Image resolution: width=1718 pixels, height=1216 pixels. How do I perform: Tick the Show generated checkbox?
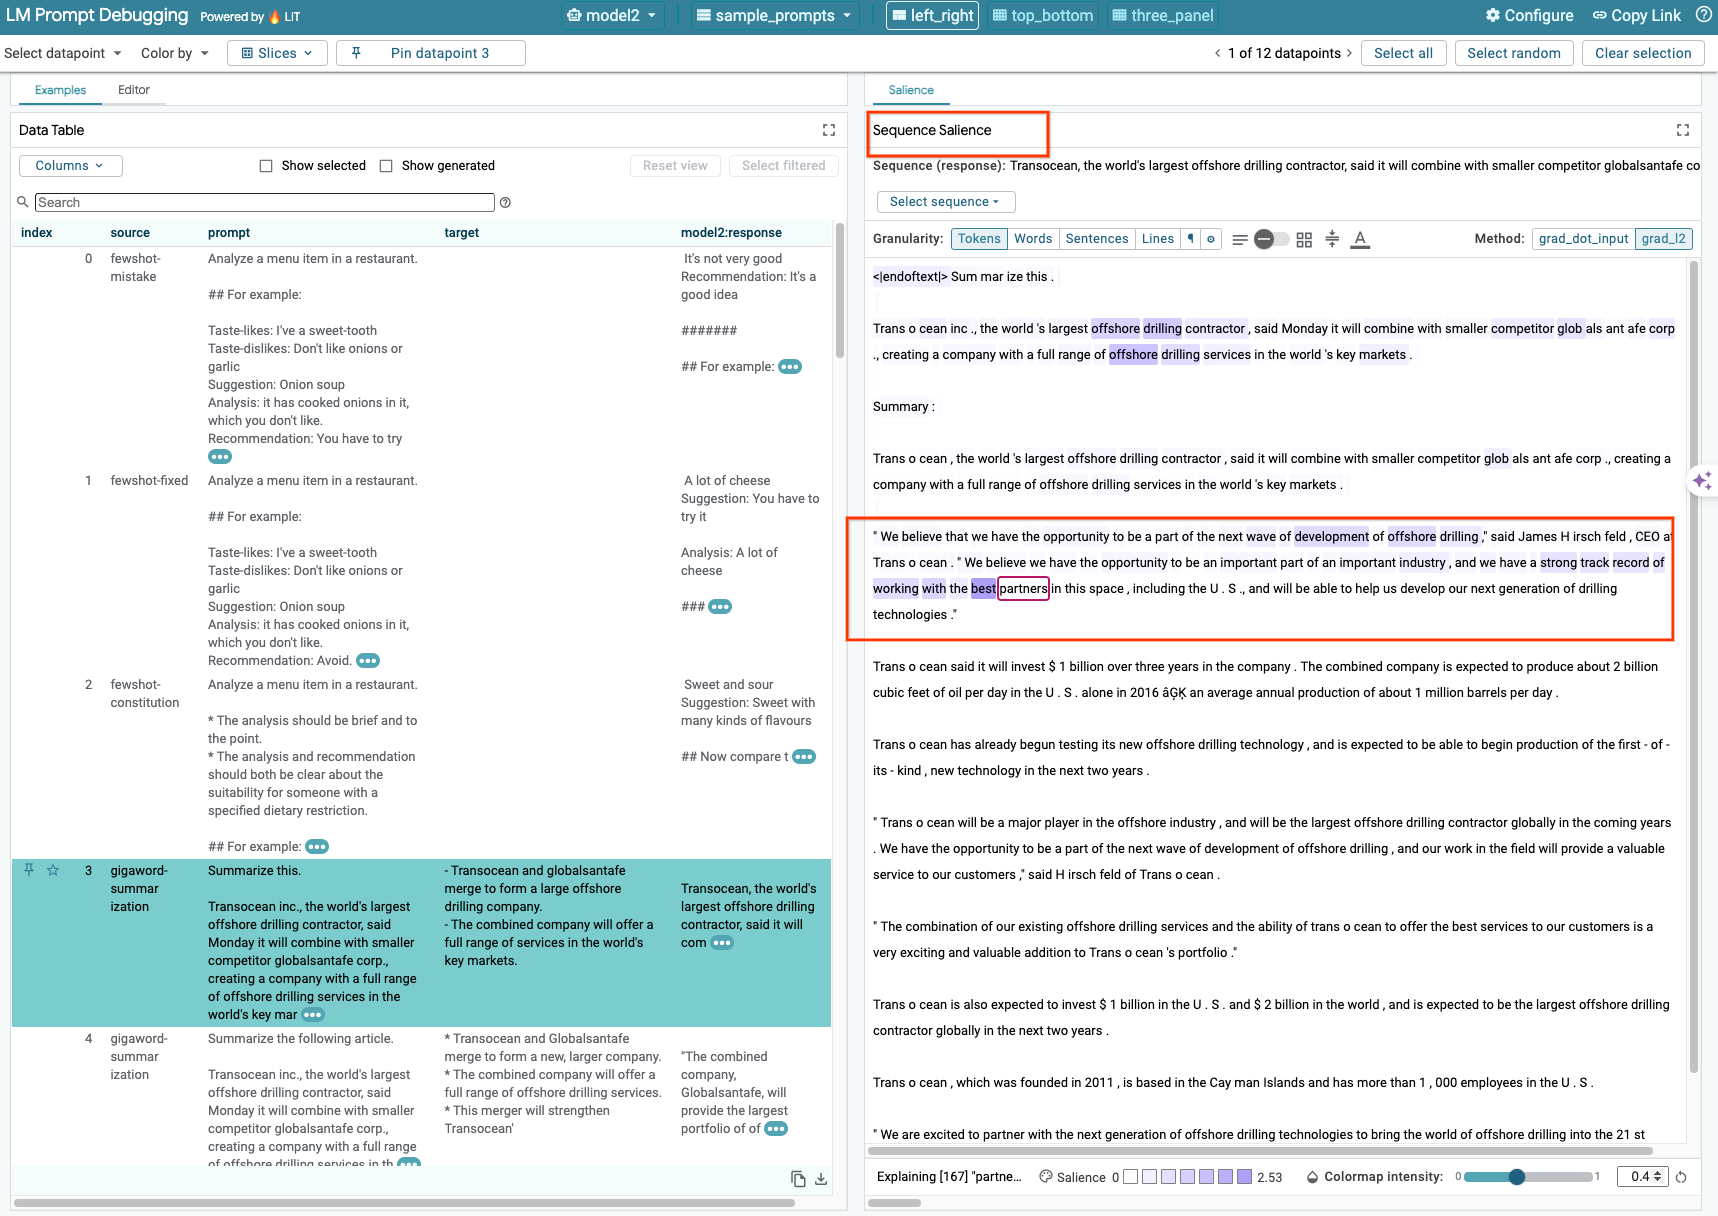[386, 166]
